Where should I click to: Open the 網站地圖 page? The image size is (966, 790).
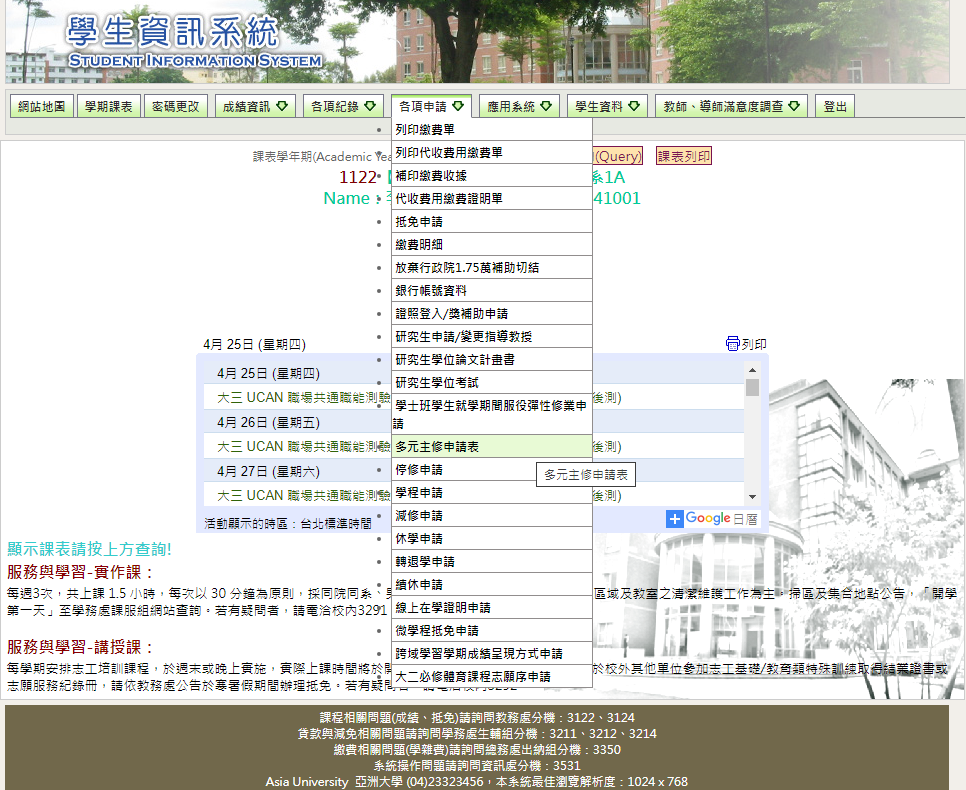(x=41, y=105)
